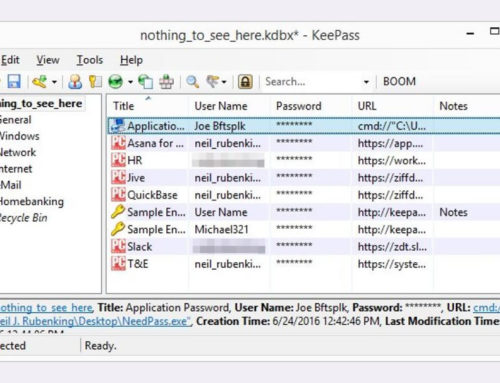Click the Save database icon
The image size is (500, 383).
click(x=14, y=81)
